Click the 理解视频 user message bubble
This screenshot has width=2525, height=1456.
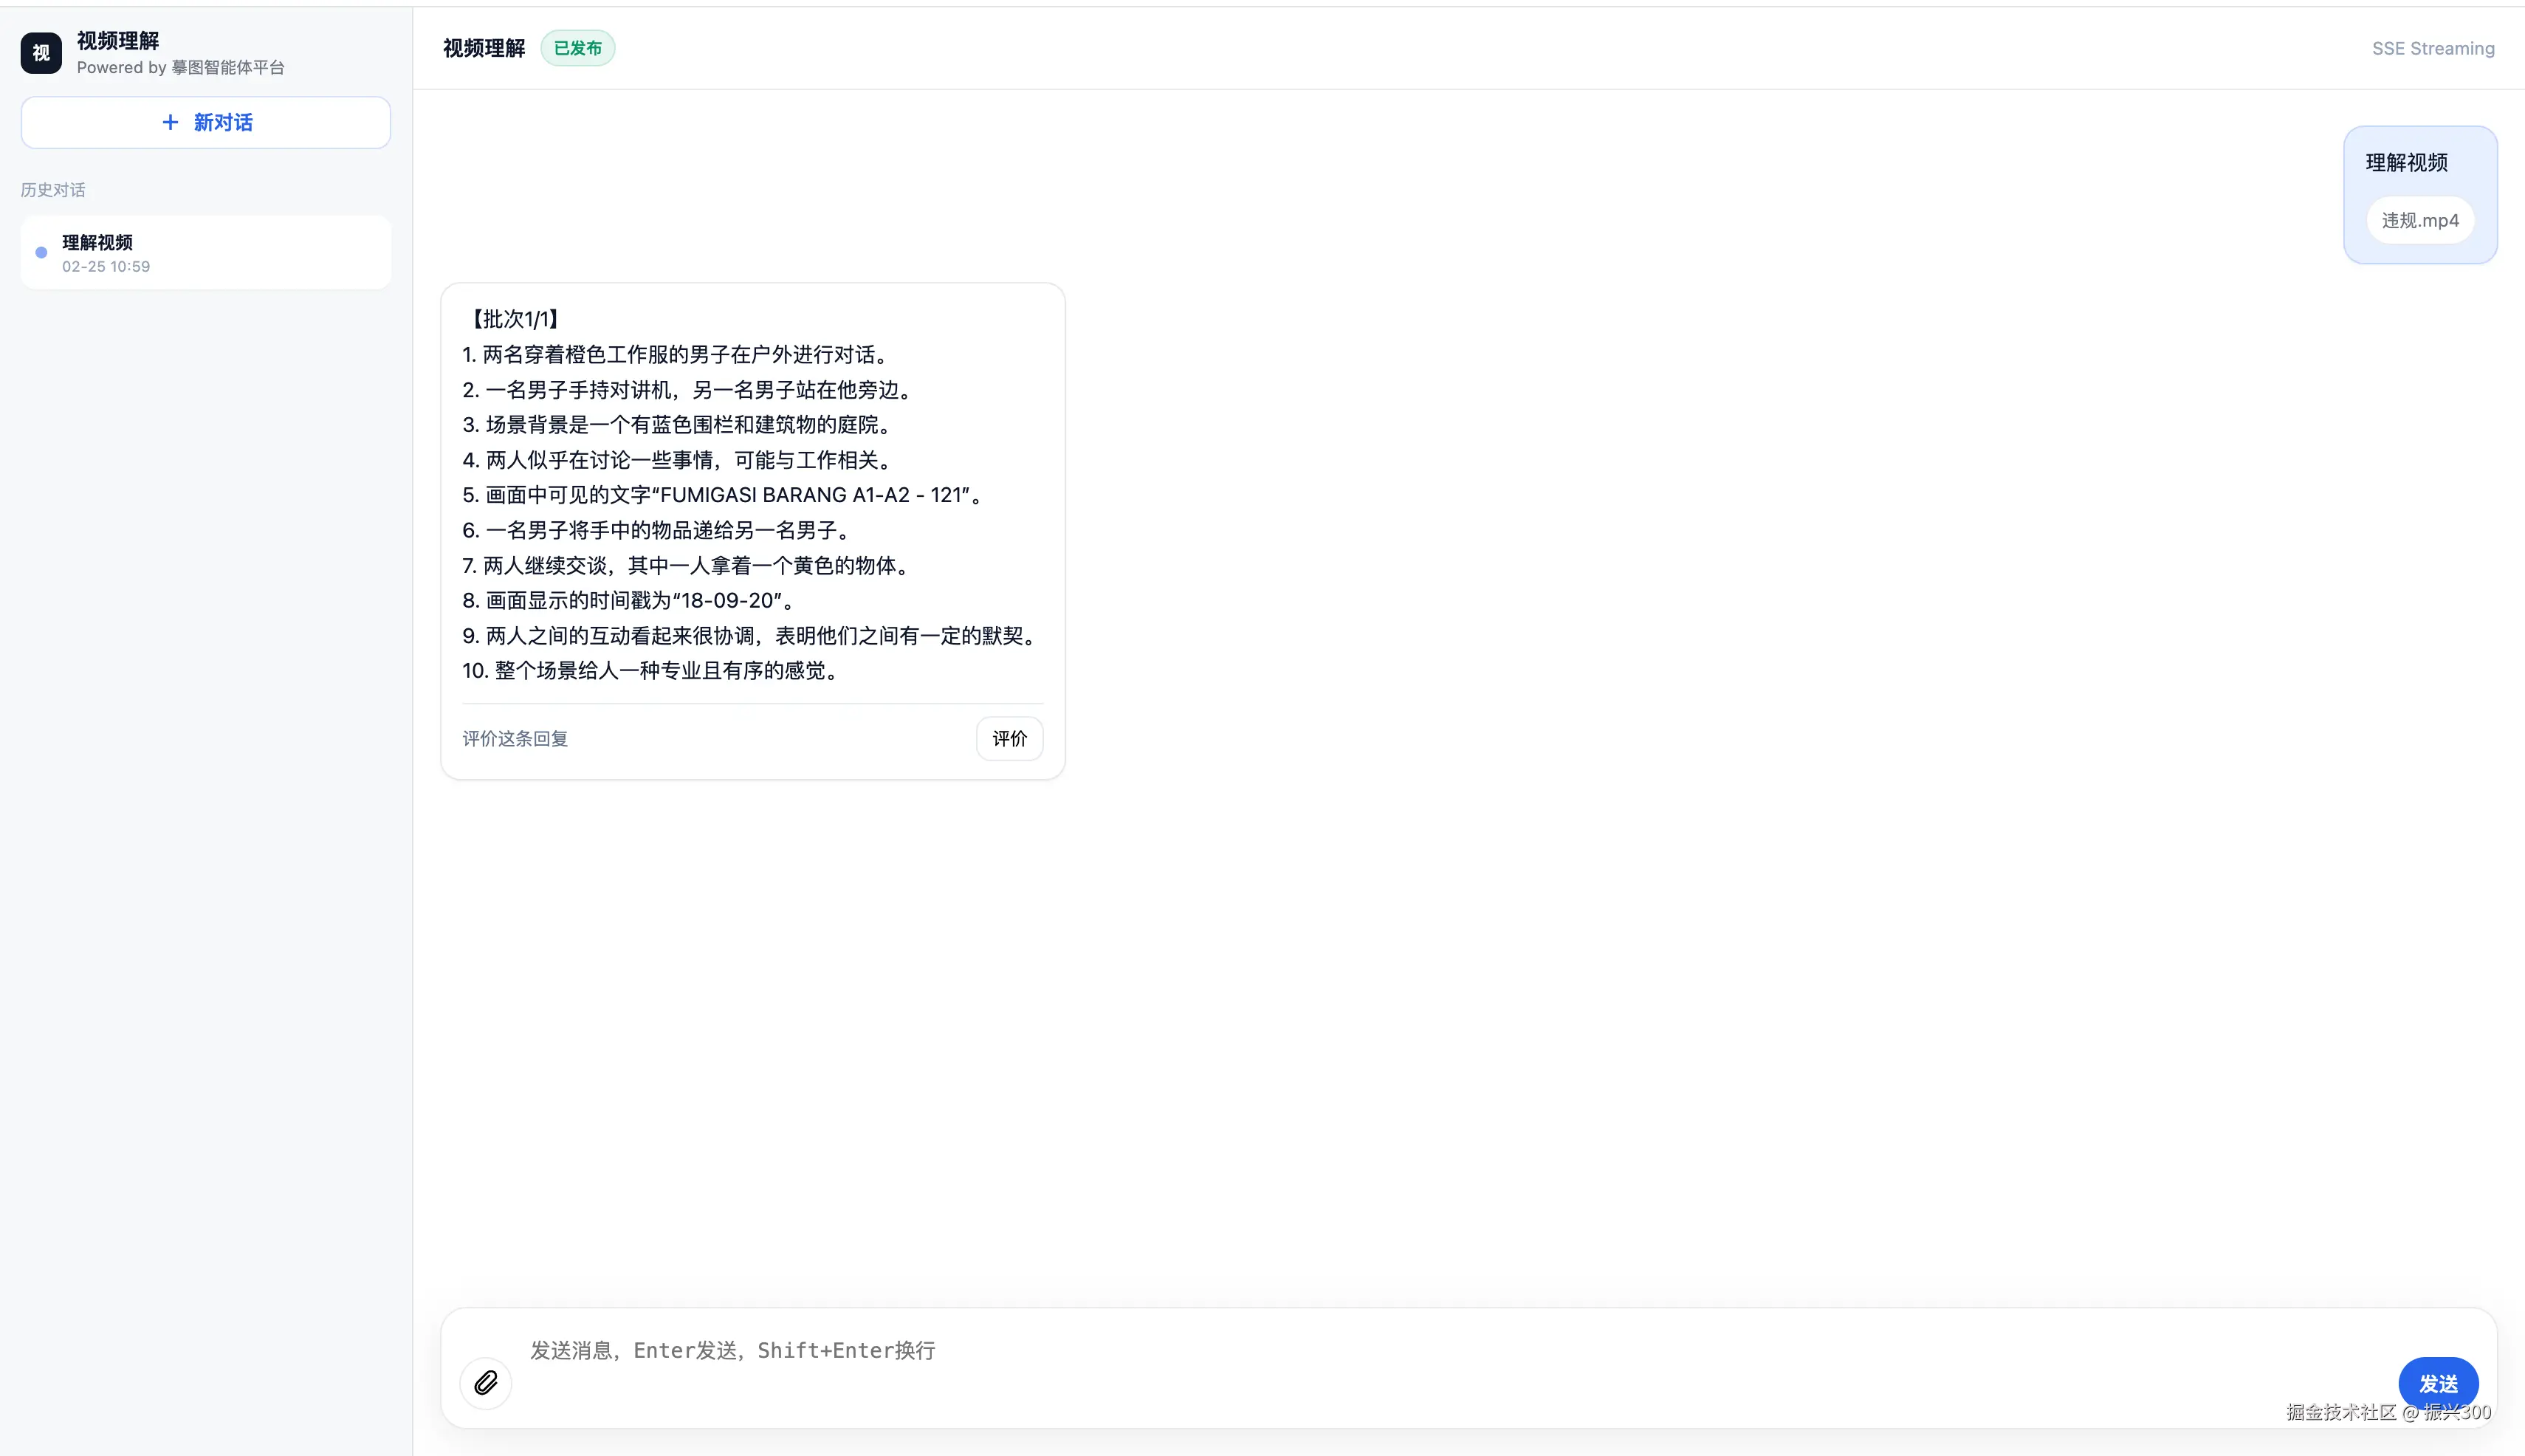click(2420, 195)
